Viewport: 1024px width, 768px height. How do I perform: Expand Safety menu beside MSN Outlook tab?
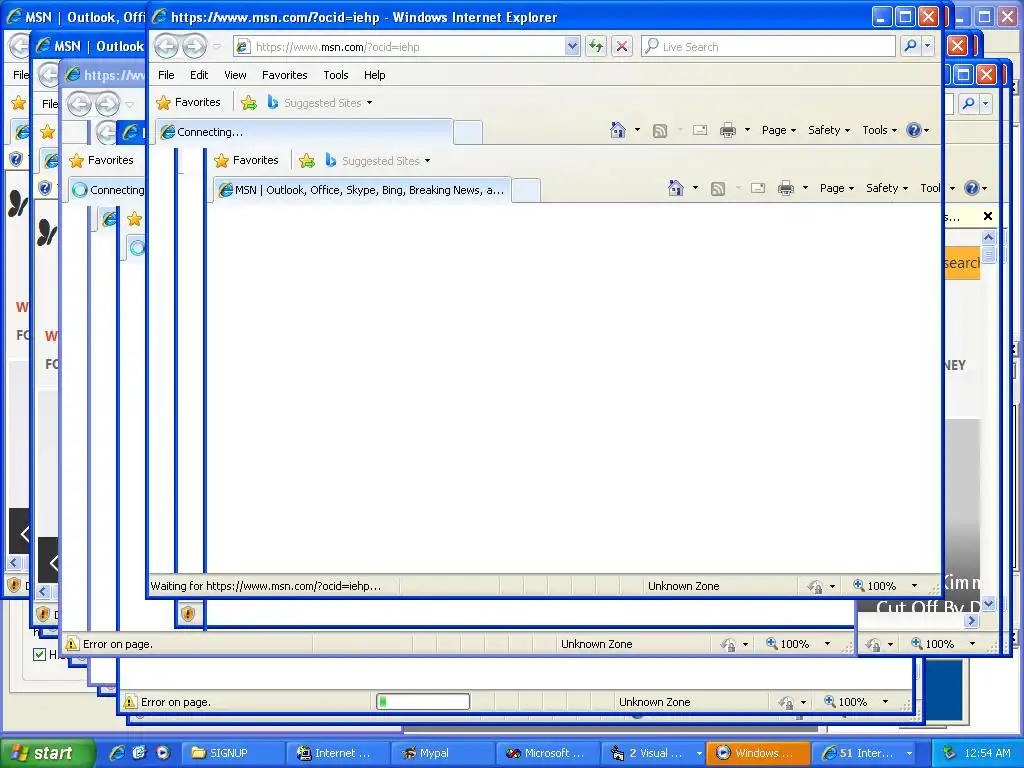point(887,188)
